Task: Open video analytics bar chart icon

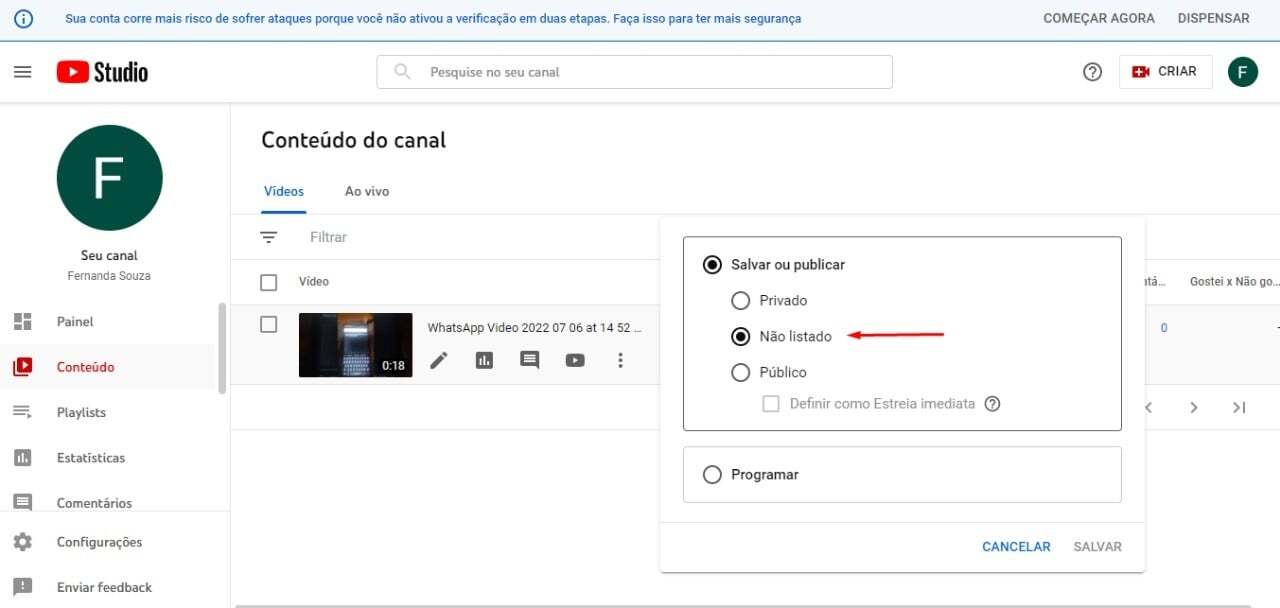Action: [x=485, y=360]
